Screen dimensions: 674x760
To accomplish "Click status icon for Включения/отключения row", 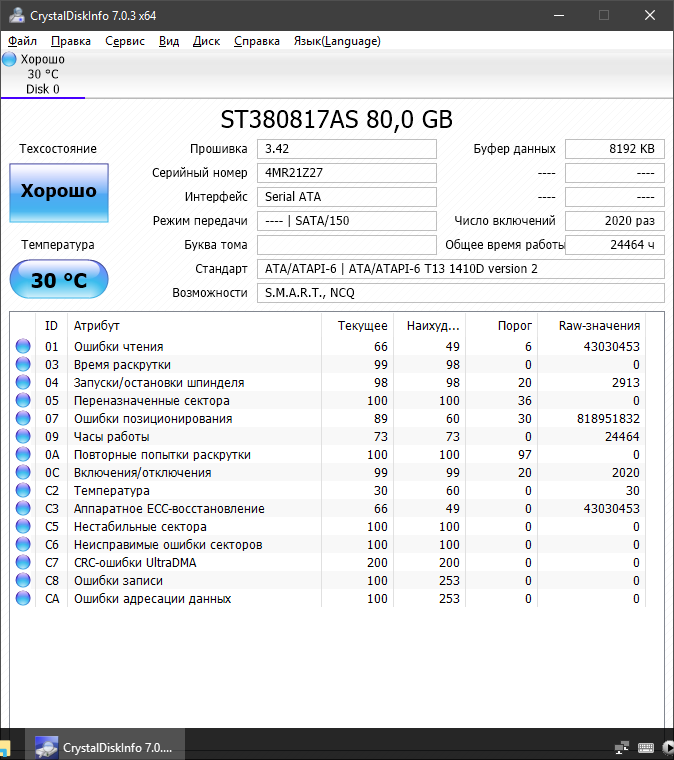I will click(x=23, y=472).
